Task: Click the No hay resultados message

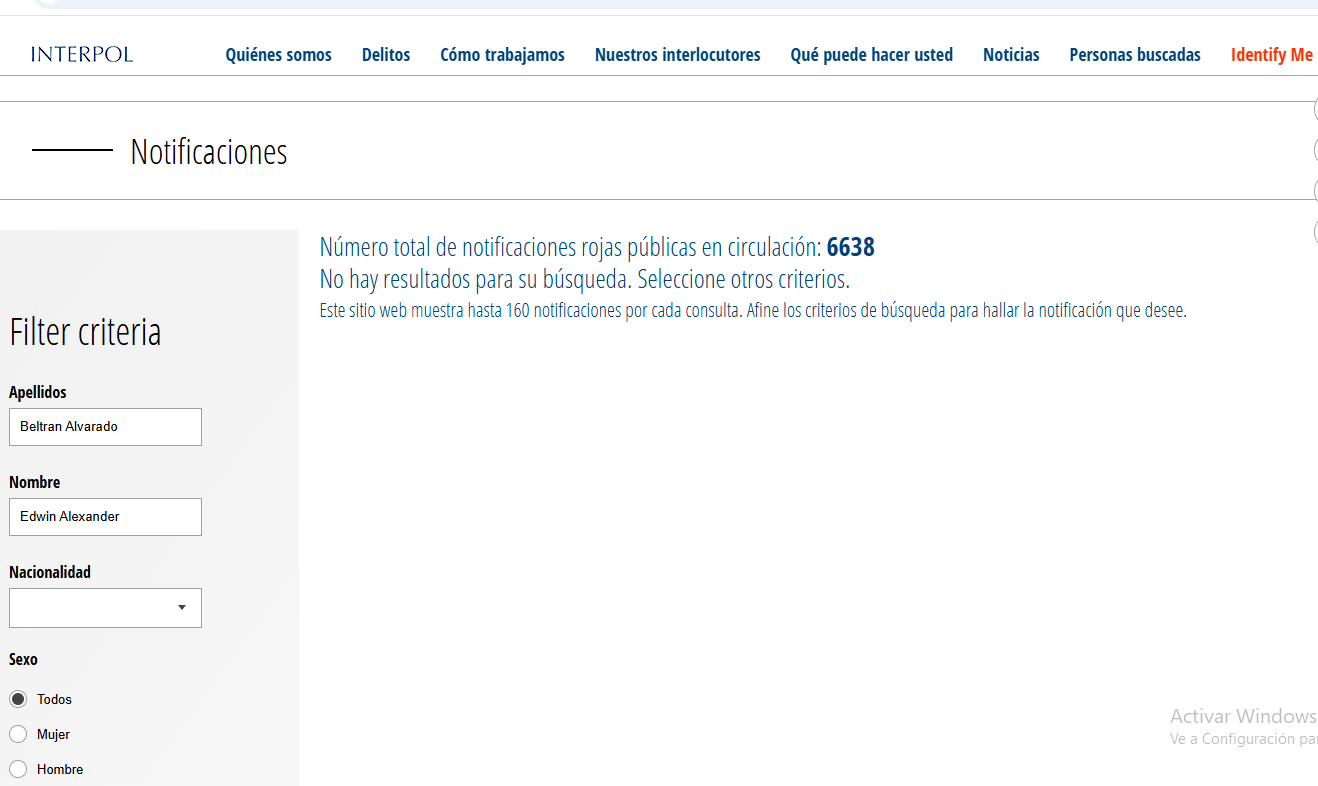Action: click(x=584, y=279)
